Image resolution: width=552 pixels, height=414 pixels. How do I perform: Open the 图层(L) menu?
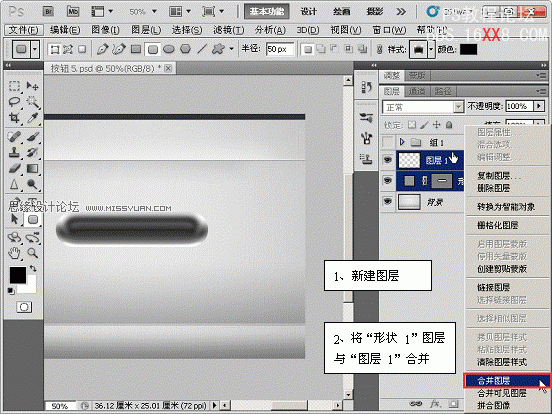click(146, 30)
